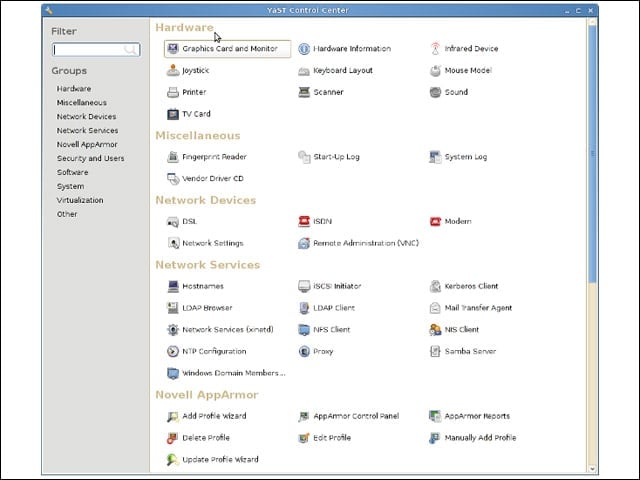Open the Joystick configuration icon
Image resolution: width=640 pixels, height=480 pixels.
click(173, 70)
